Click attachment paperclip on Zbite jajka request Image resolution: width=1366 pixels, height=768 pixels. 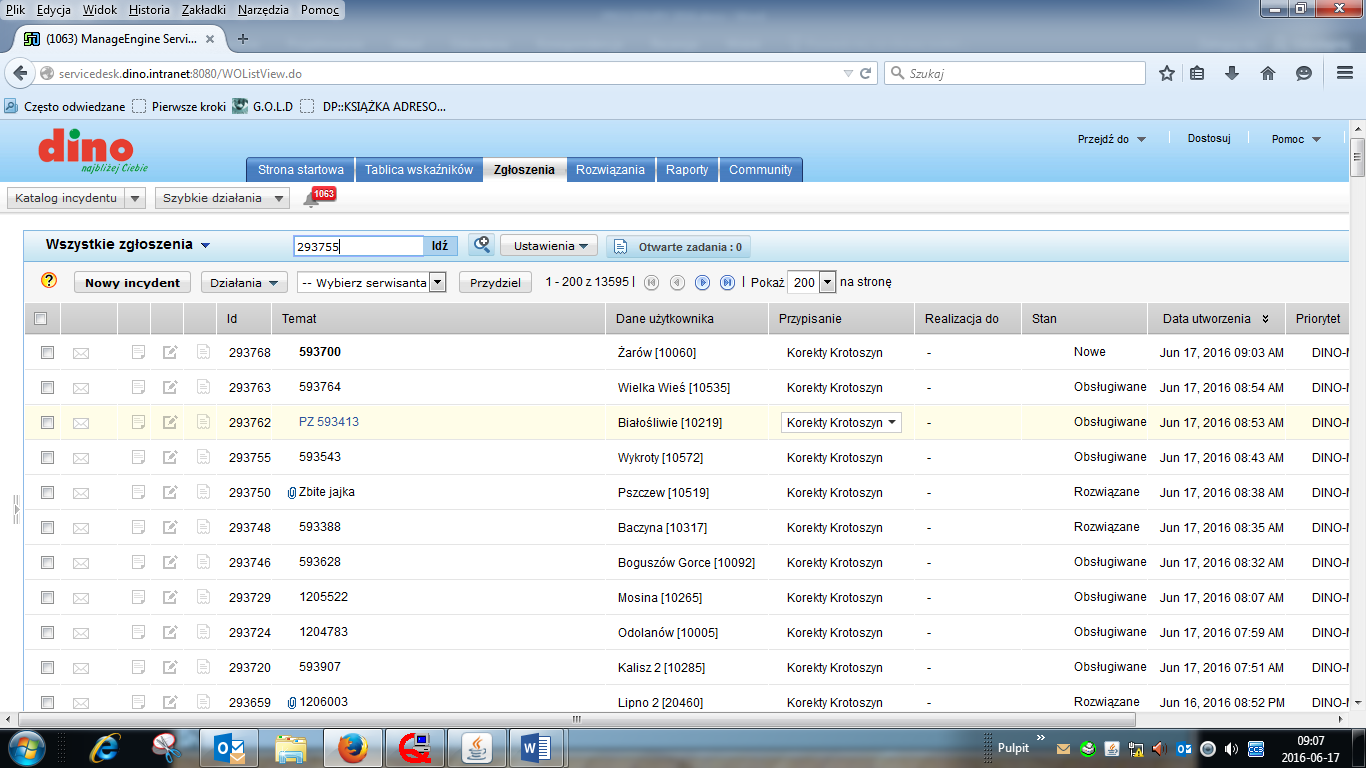tap(292, 493)
